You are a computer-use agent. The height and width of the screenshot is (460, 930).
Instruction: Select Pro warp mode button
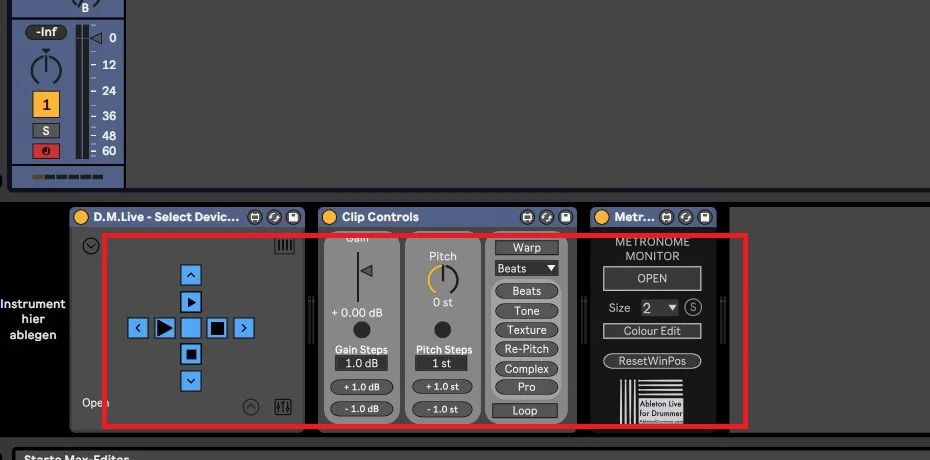[x=527, y=387]
